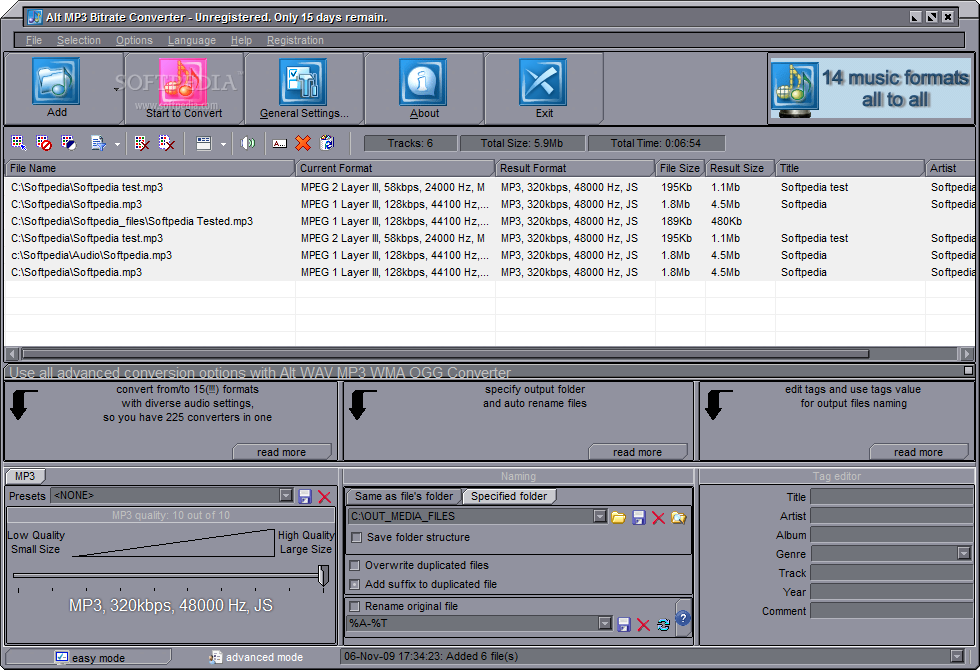Image resolution: width=980 pixels, height=670 pixels.
Task: Click the Exit icon
Action: [x=543, y=82]
